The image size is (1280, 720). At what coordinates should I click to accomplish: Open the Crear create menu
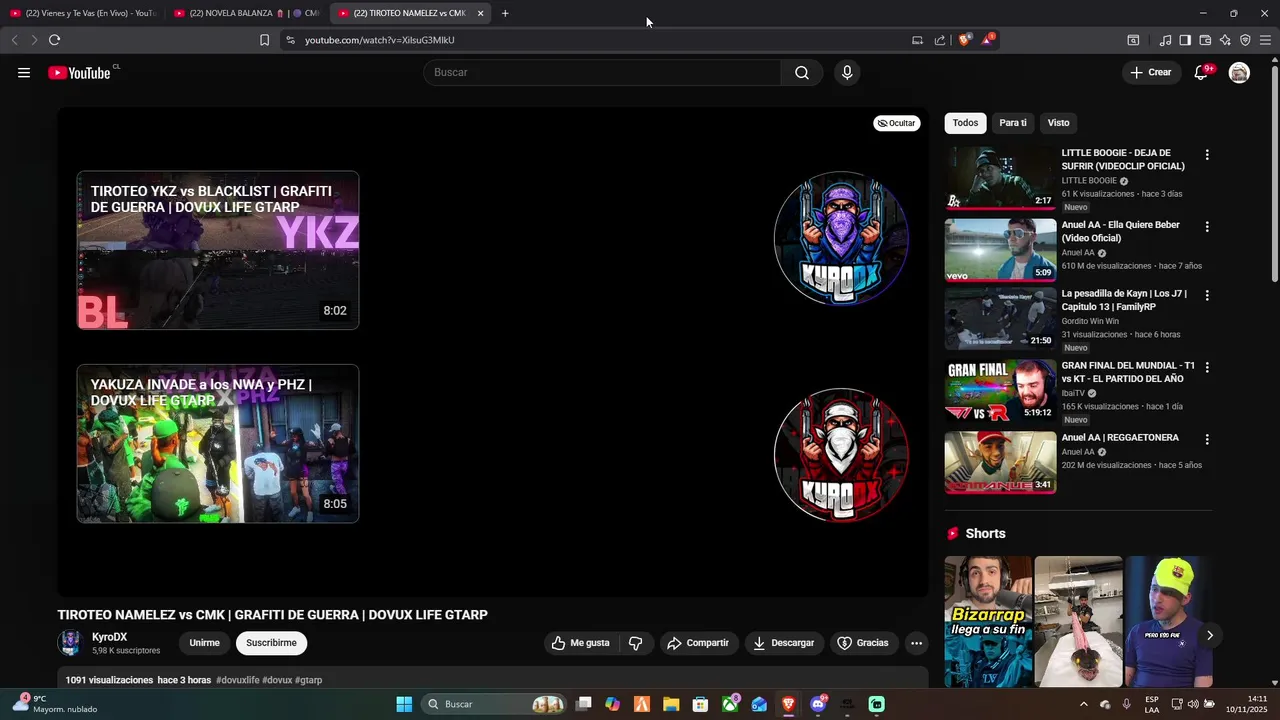click(x=1151, y=72)
